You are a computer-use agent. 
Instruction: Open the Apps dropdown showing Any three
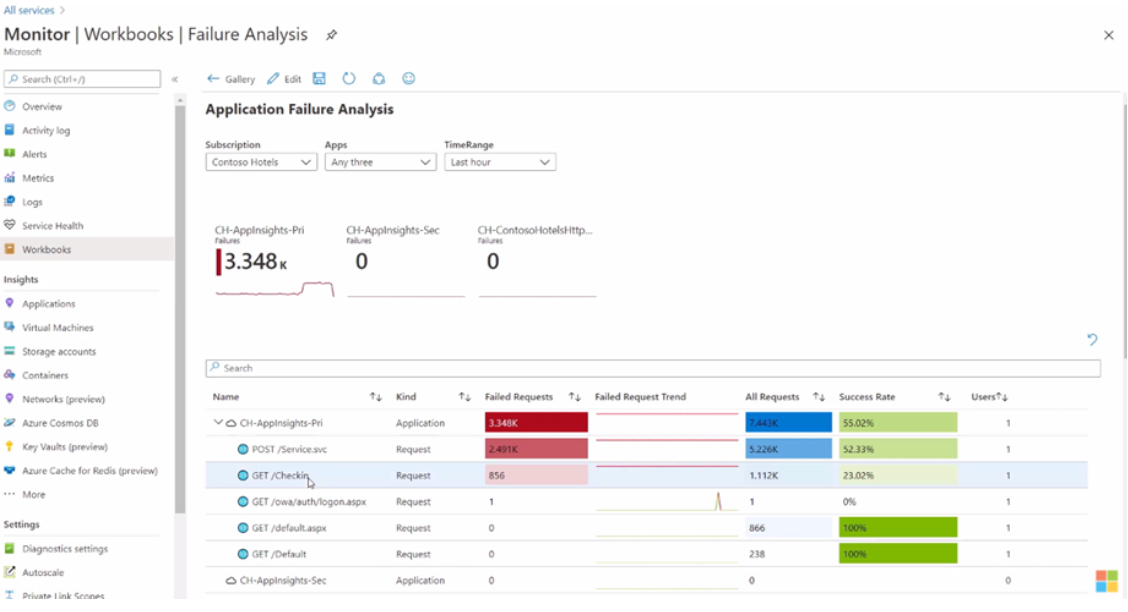point(381,162)
